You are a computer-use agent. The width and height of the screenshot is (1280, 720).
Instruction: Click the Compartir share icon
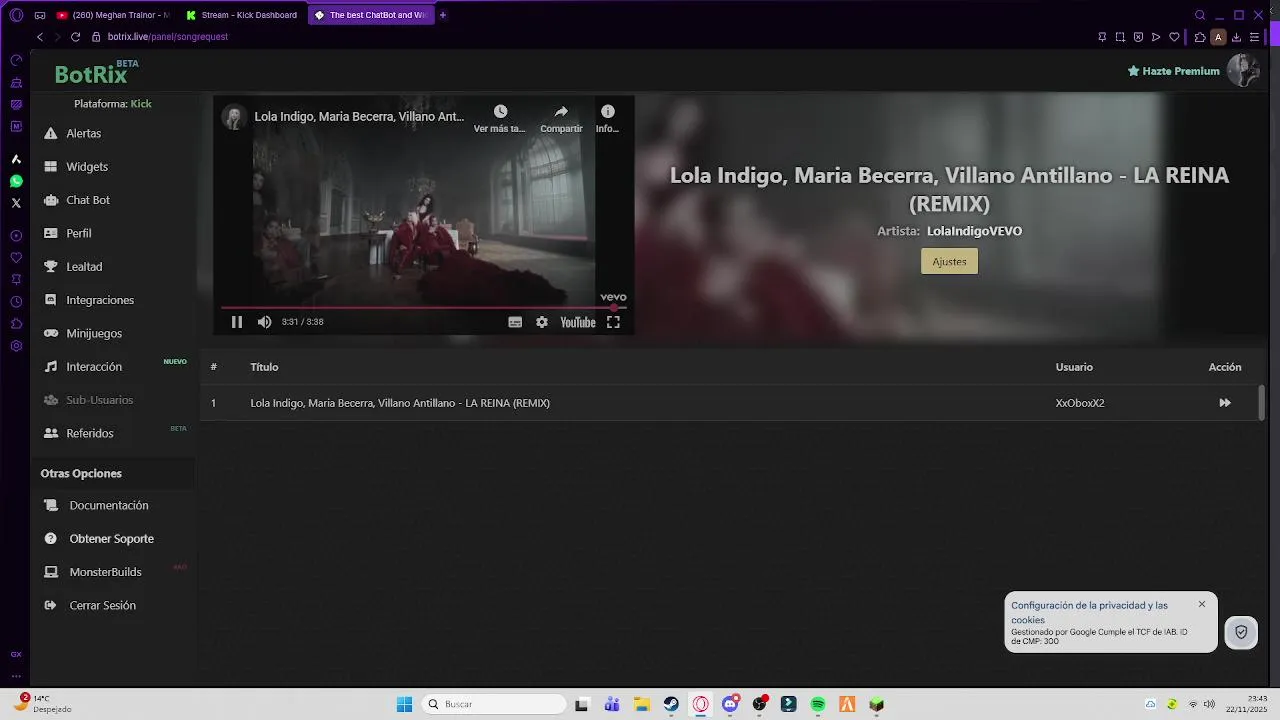[x=561, y=112]
